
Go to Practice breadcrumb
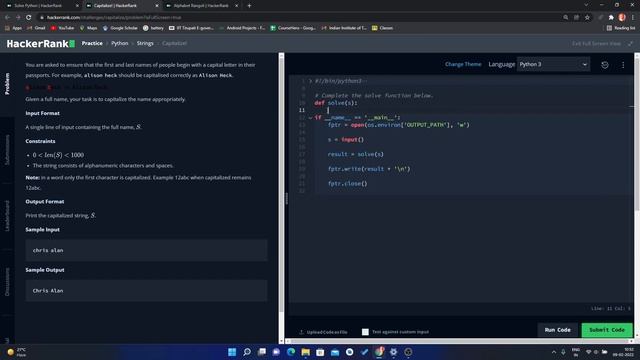click(92, 43)
